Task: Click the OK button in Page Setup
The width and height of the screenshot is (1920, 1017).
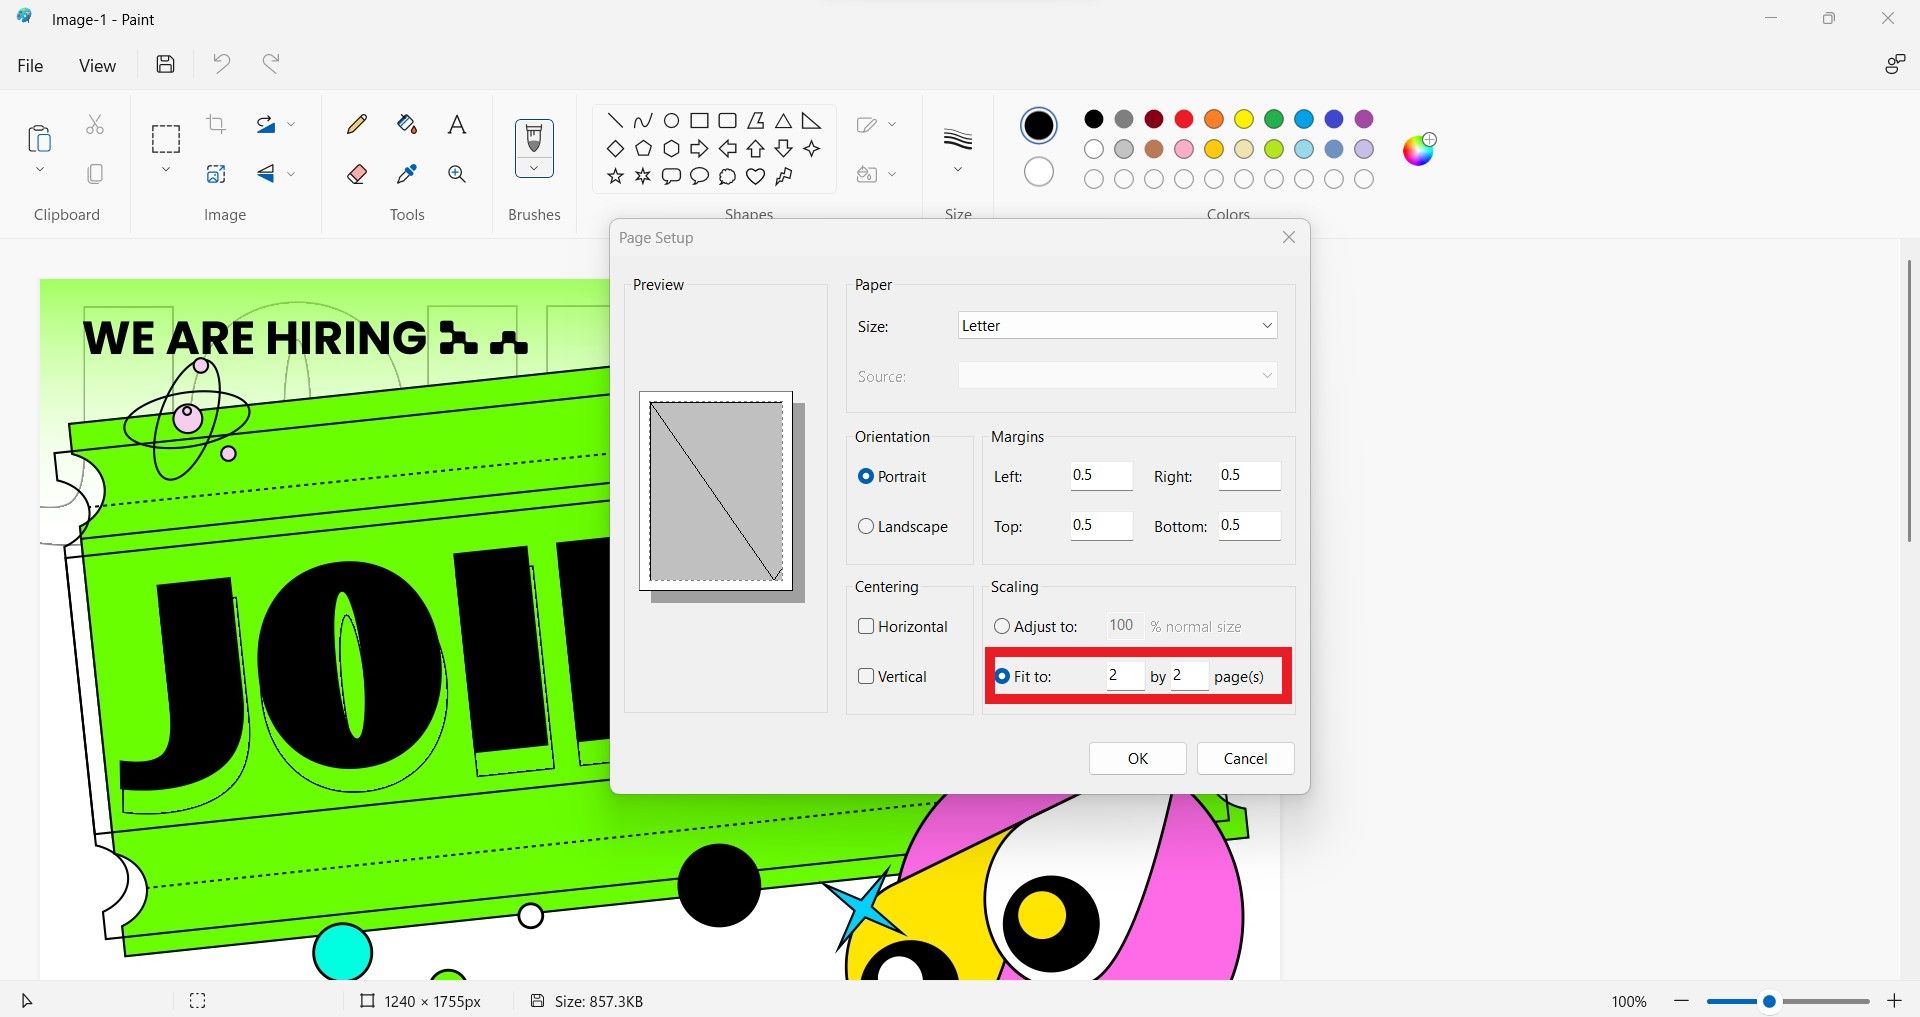Action: pyautogui.click(x=1137, y=758)
